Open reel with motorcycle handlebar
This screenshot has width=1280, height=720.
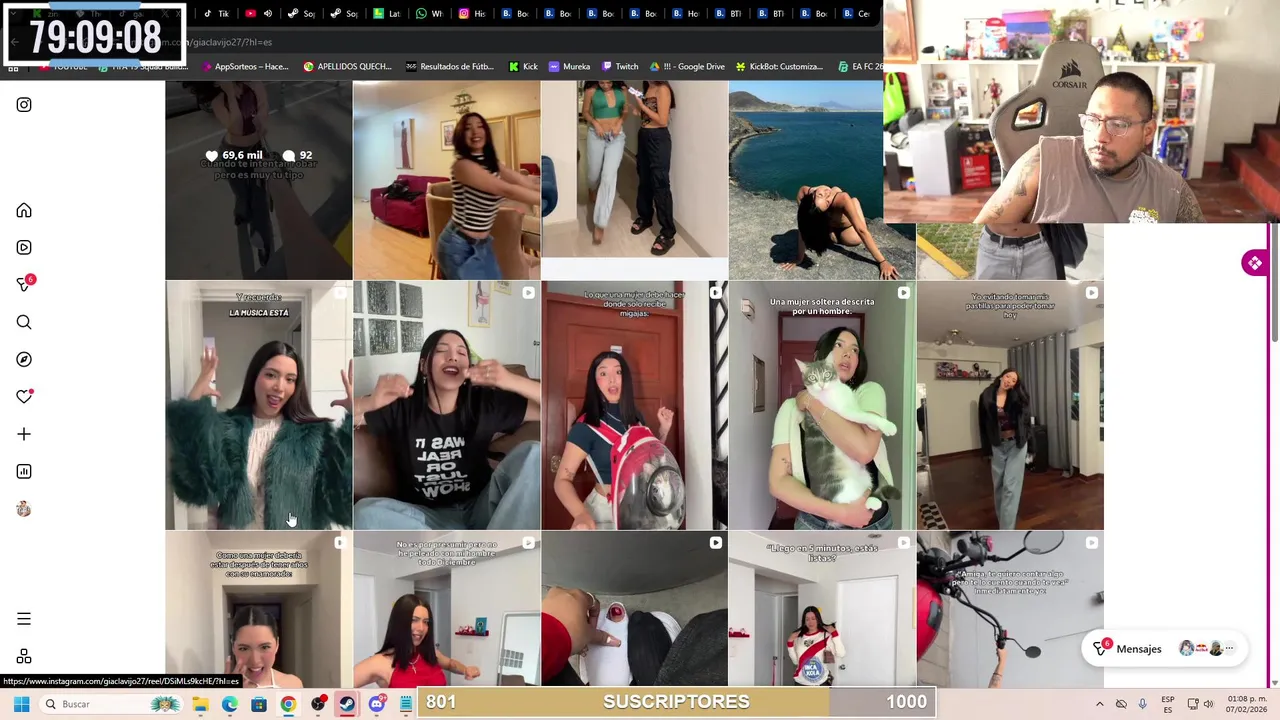tap(1010, 608)
